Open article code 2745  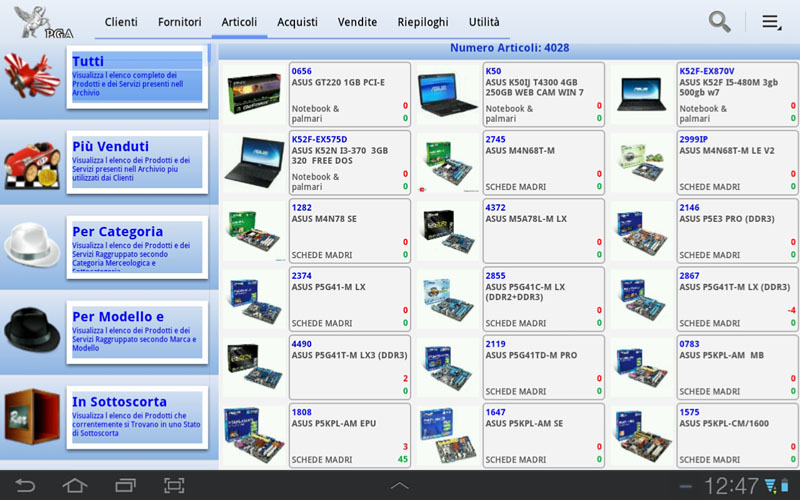(495, 139)
